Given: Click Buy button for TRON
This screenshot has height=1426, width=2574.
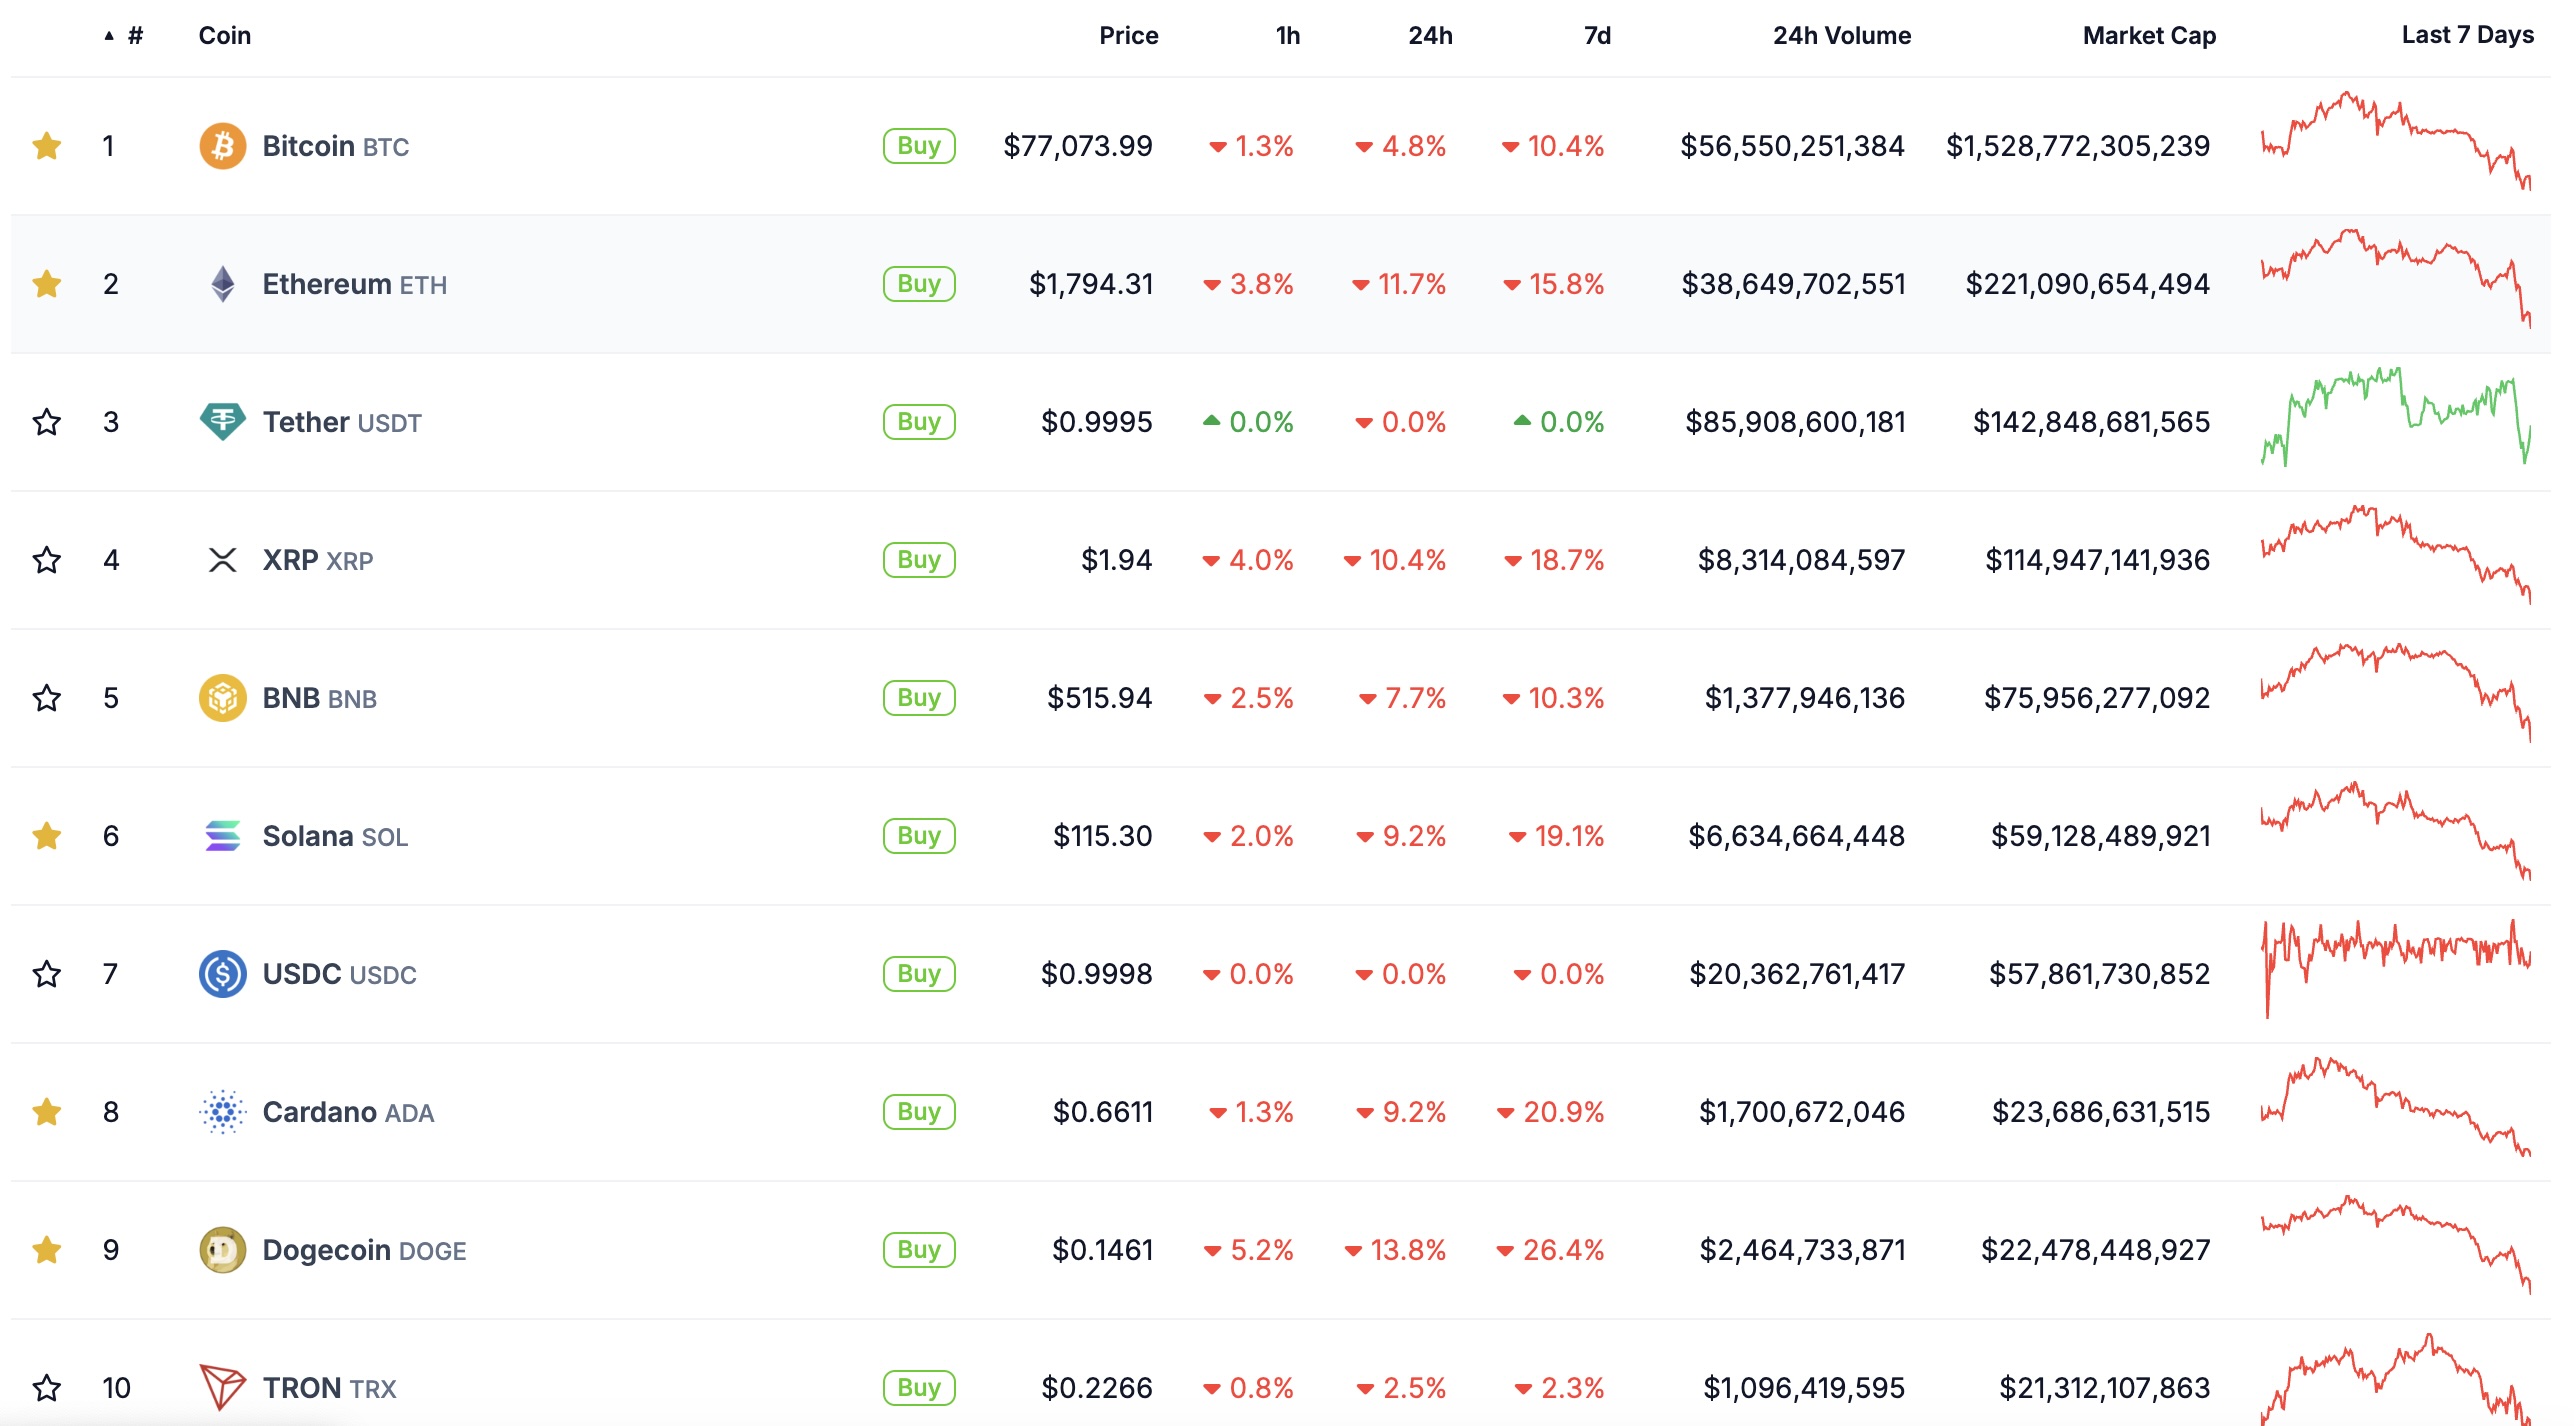Looking at the screenshot, I should pos(919,1388).
